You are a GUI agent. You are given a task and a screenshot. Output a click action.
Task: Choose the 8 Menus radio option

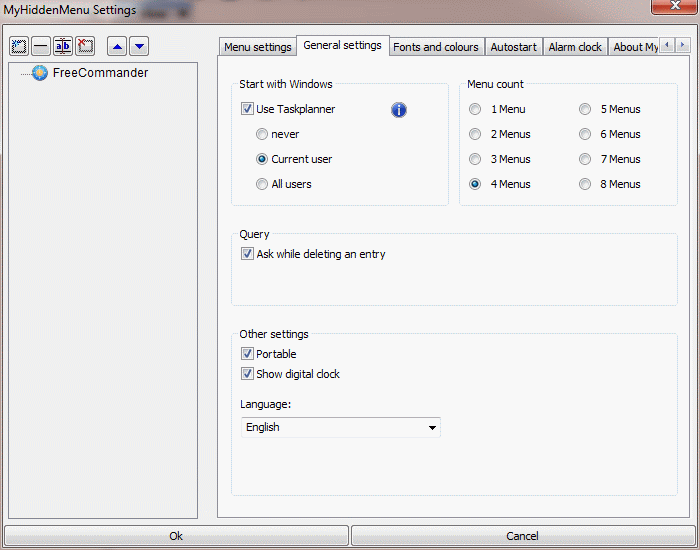click(585, 184)
